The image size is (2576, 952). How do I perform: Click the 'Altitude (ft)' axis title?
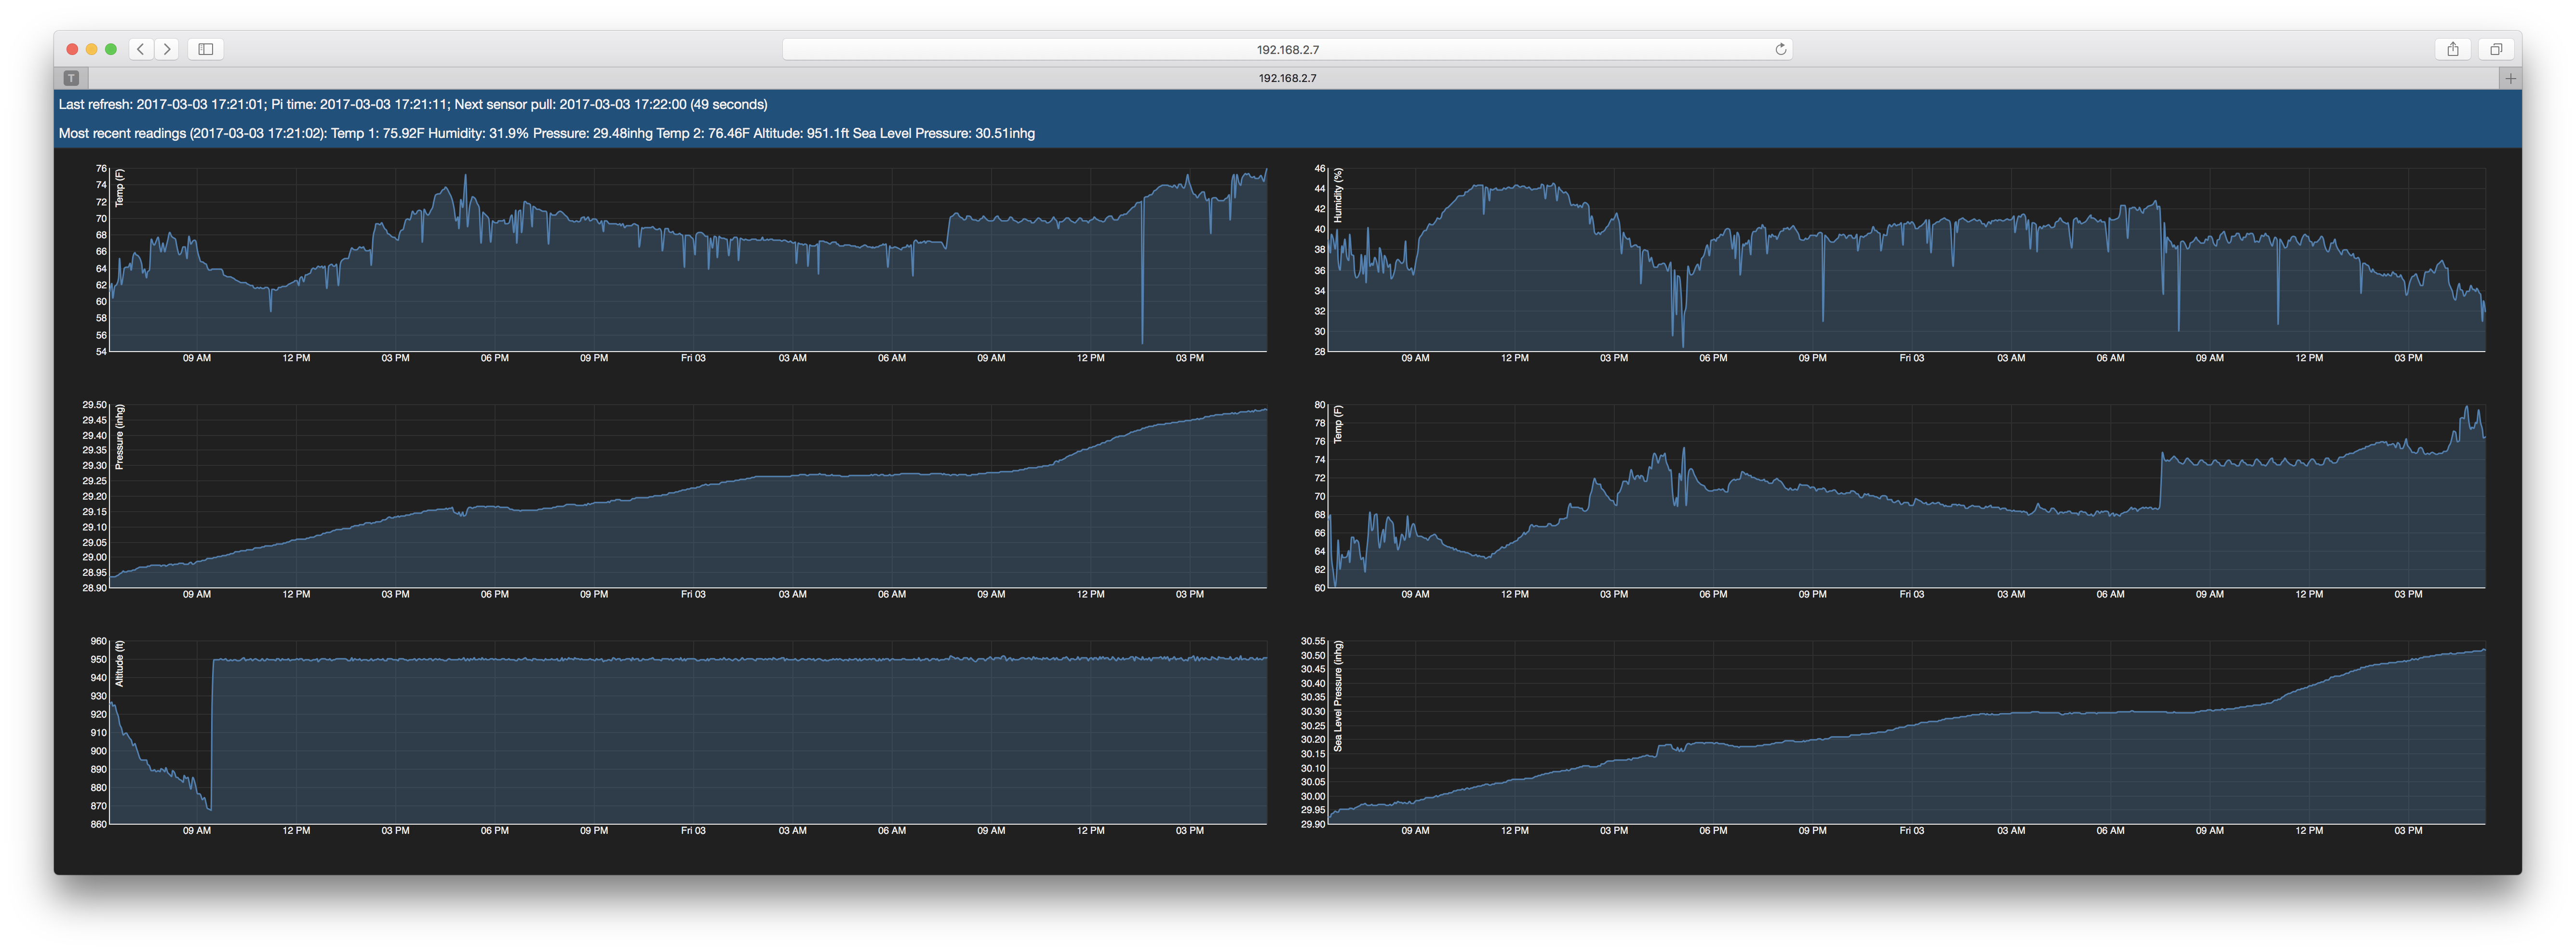(120, 663)
